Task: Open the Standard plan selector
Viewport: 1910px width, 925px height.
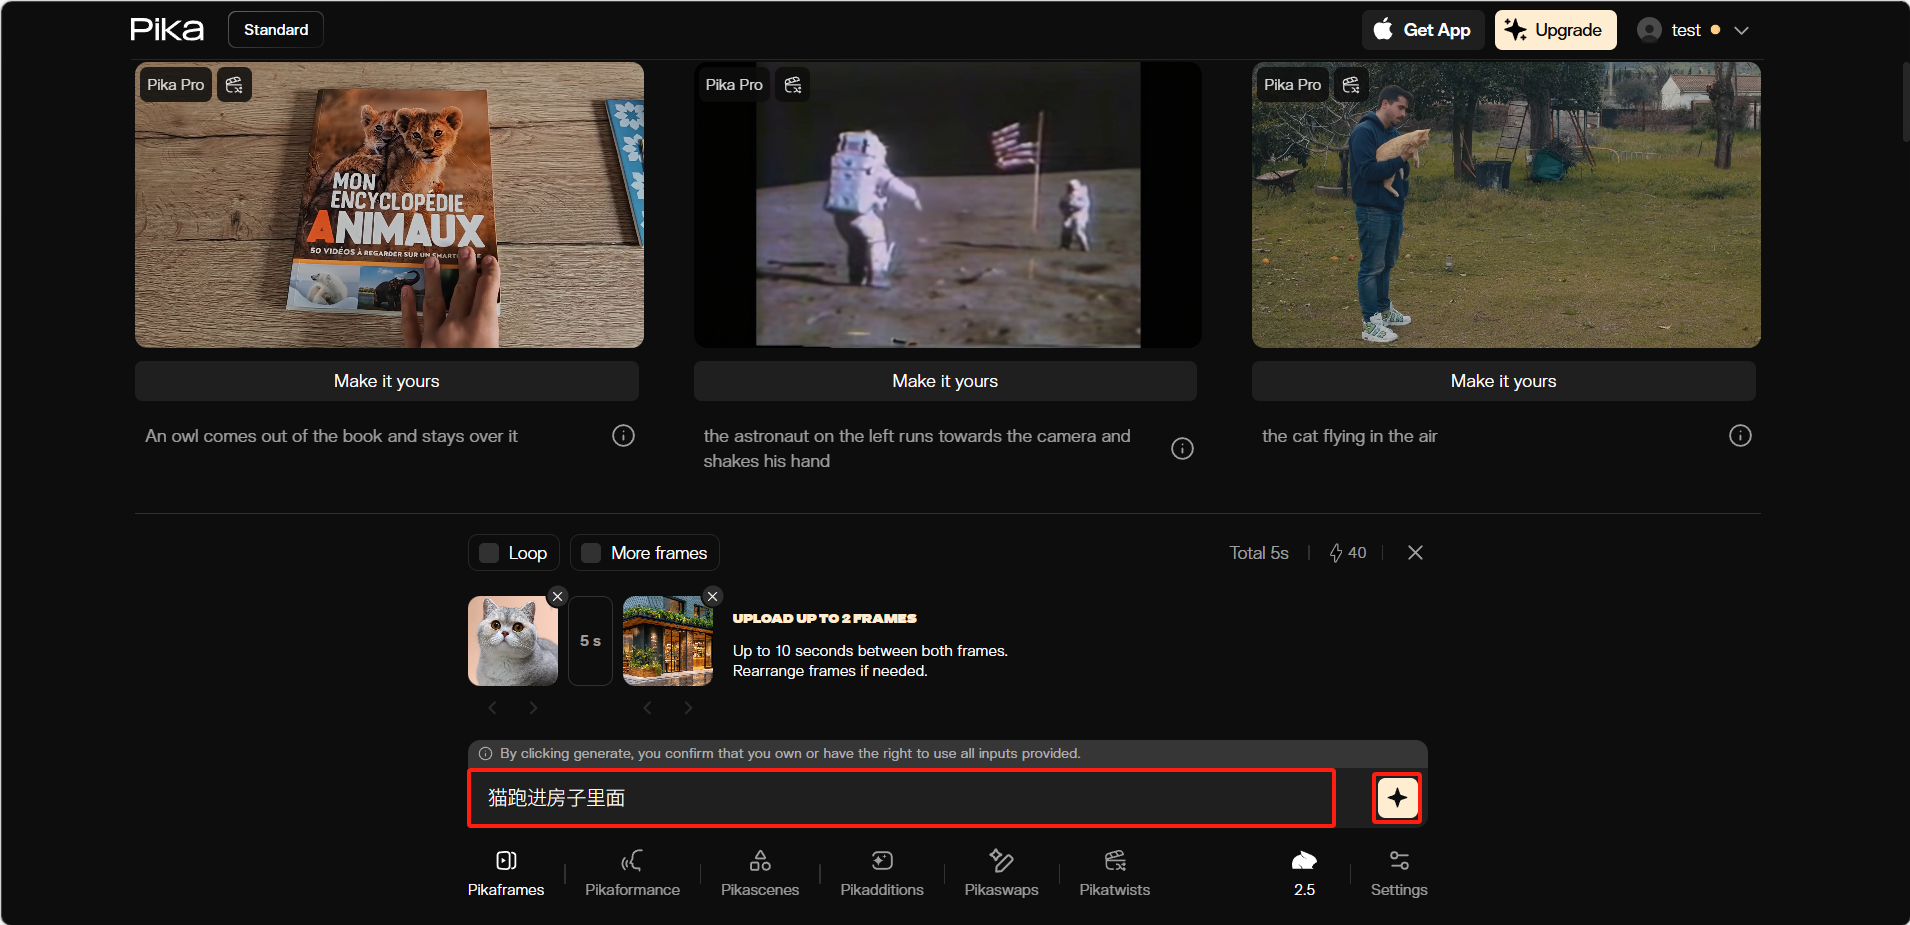Action: coord(276,30)
